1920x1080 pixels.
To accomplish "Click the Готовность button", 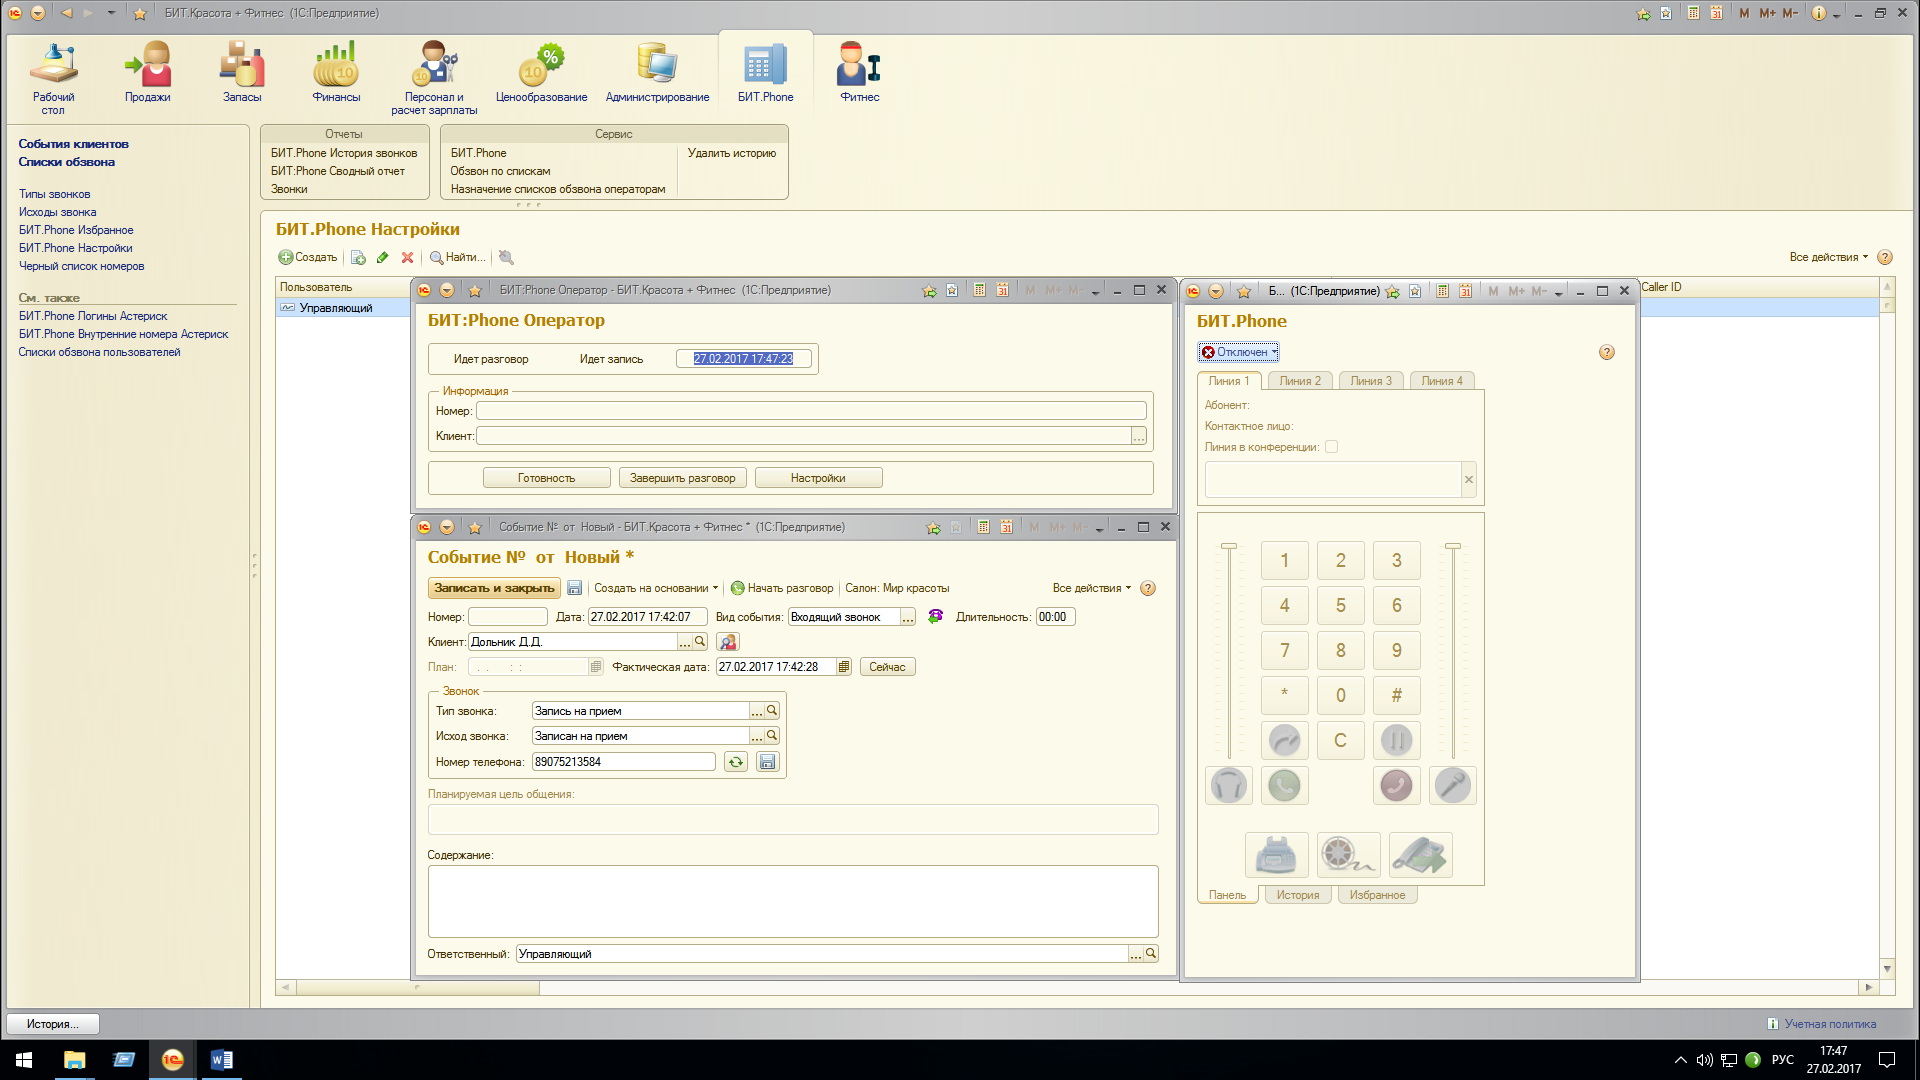I will click(x=546, y=478).
